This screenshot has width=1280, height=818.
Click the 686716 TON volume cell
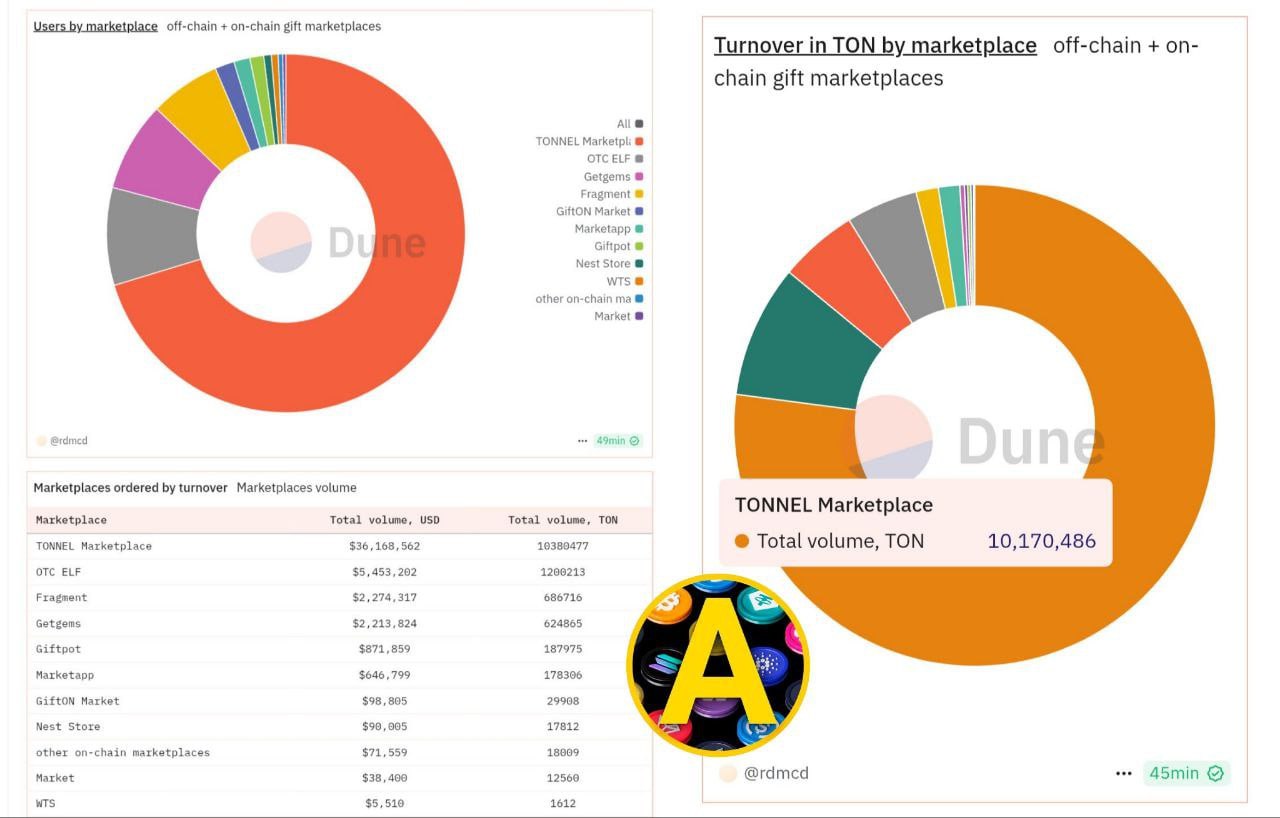click(x=563, y=598)
